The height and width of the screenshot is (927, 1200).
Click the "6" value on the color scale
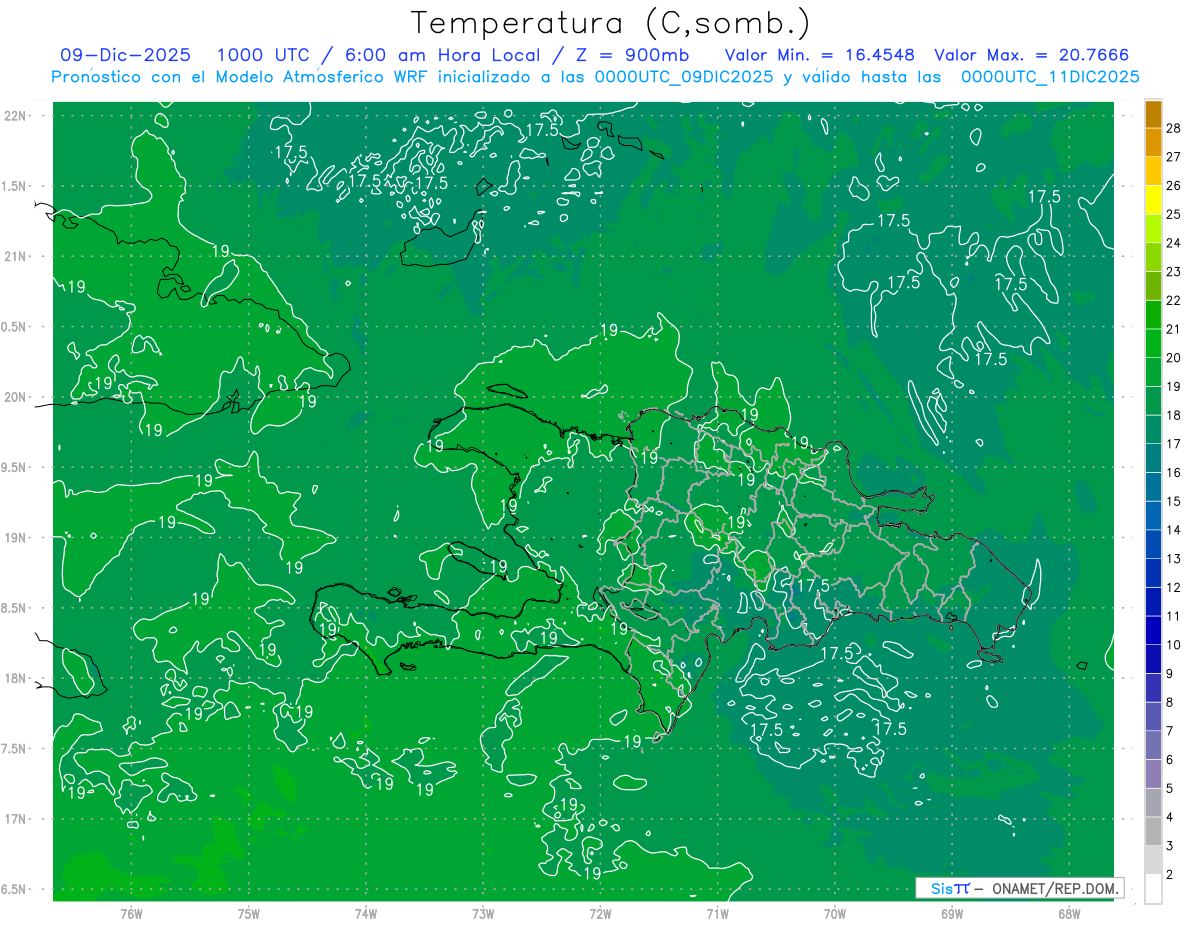point(1171,760)
